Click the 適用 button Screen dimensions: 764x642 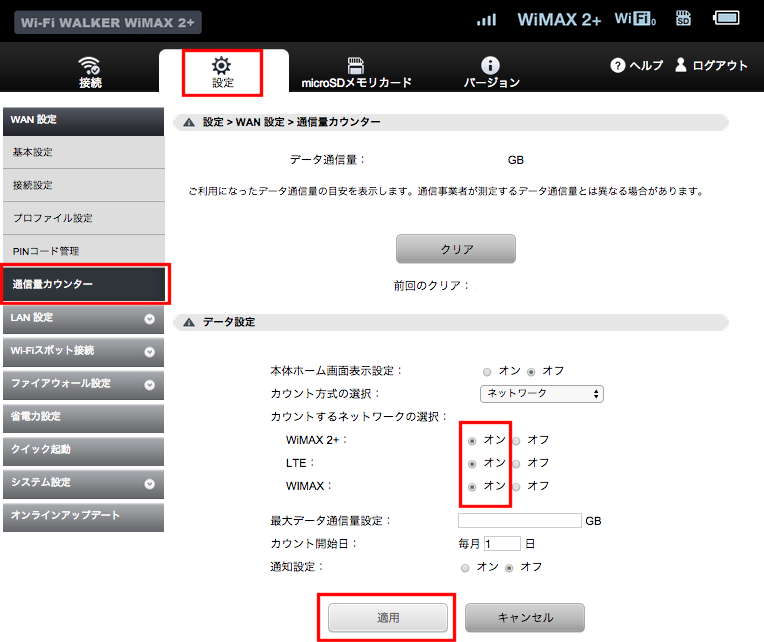[388, 618]
